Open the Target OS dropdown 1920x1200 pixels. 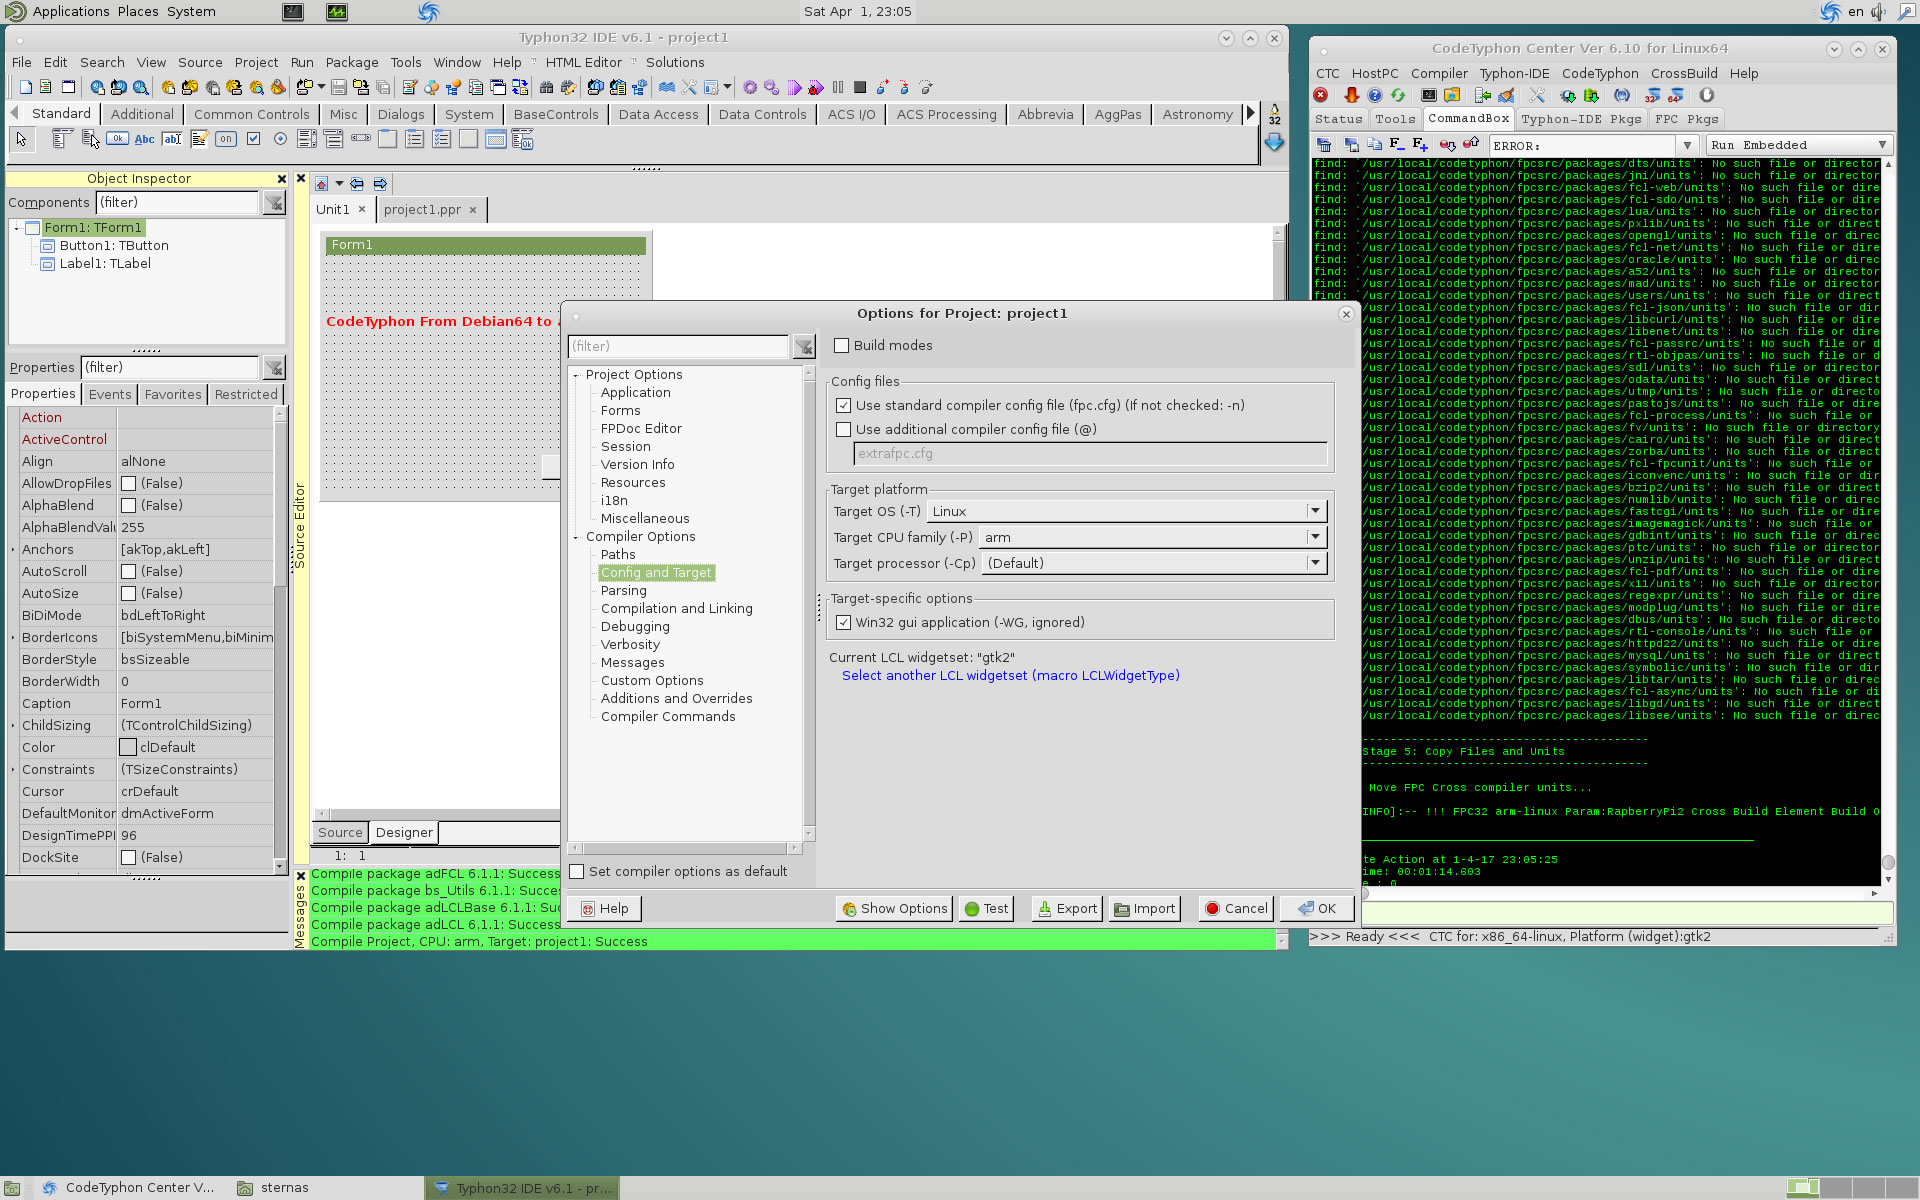pyautogui.click(x=1315, y=511)
